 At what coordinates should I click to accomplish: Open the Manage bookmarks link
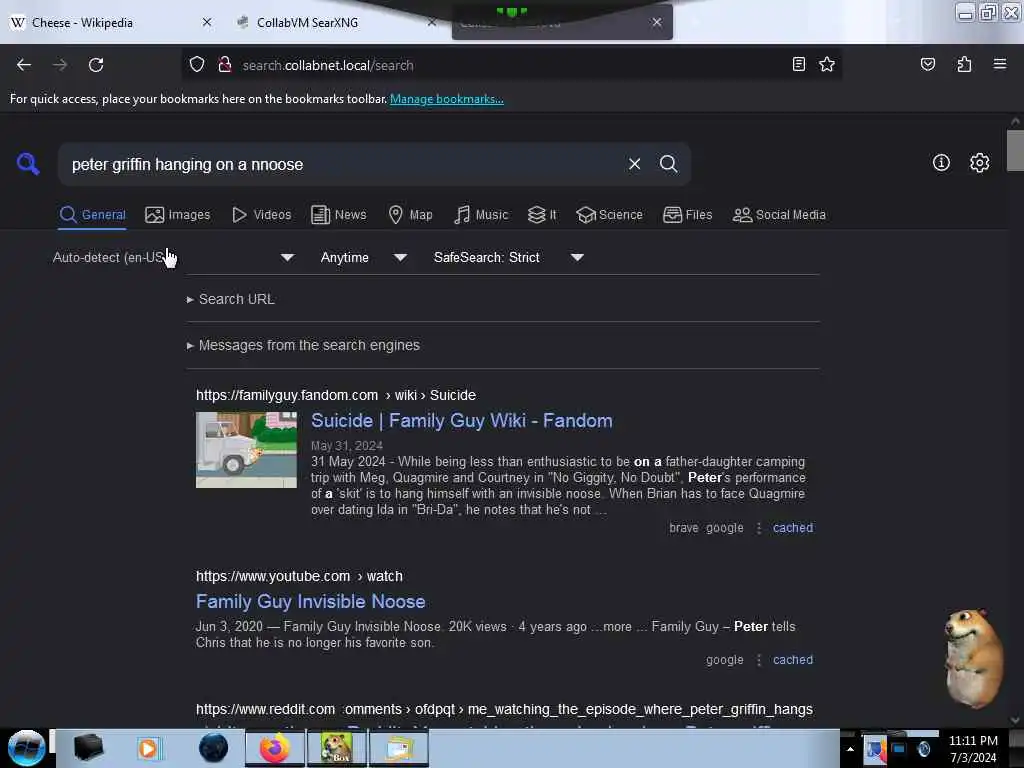(447, 99)
